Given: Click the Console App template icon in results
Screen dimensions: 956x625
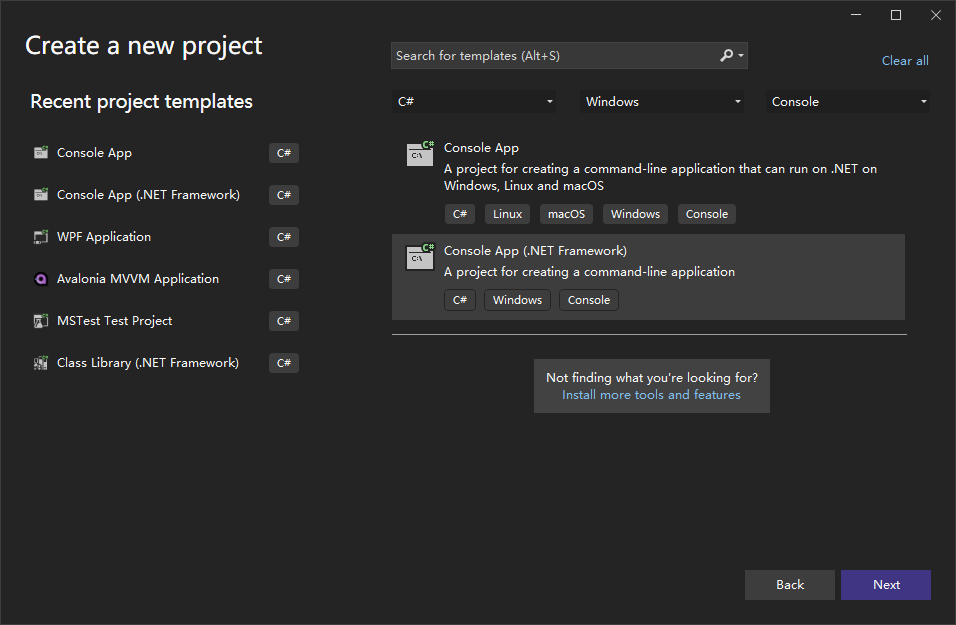Looking at the screenshot, I should click(420, 153).
